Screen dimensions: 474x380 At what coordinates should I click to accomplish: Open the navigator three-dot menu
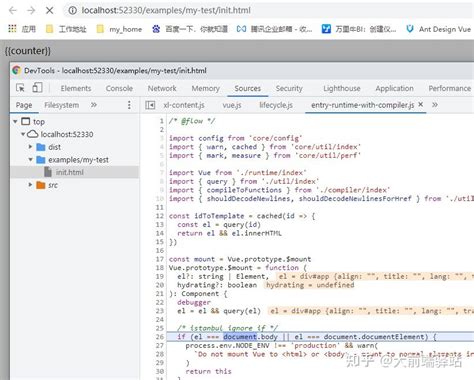tap(129, 105)
